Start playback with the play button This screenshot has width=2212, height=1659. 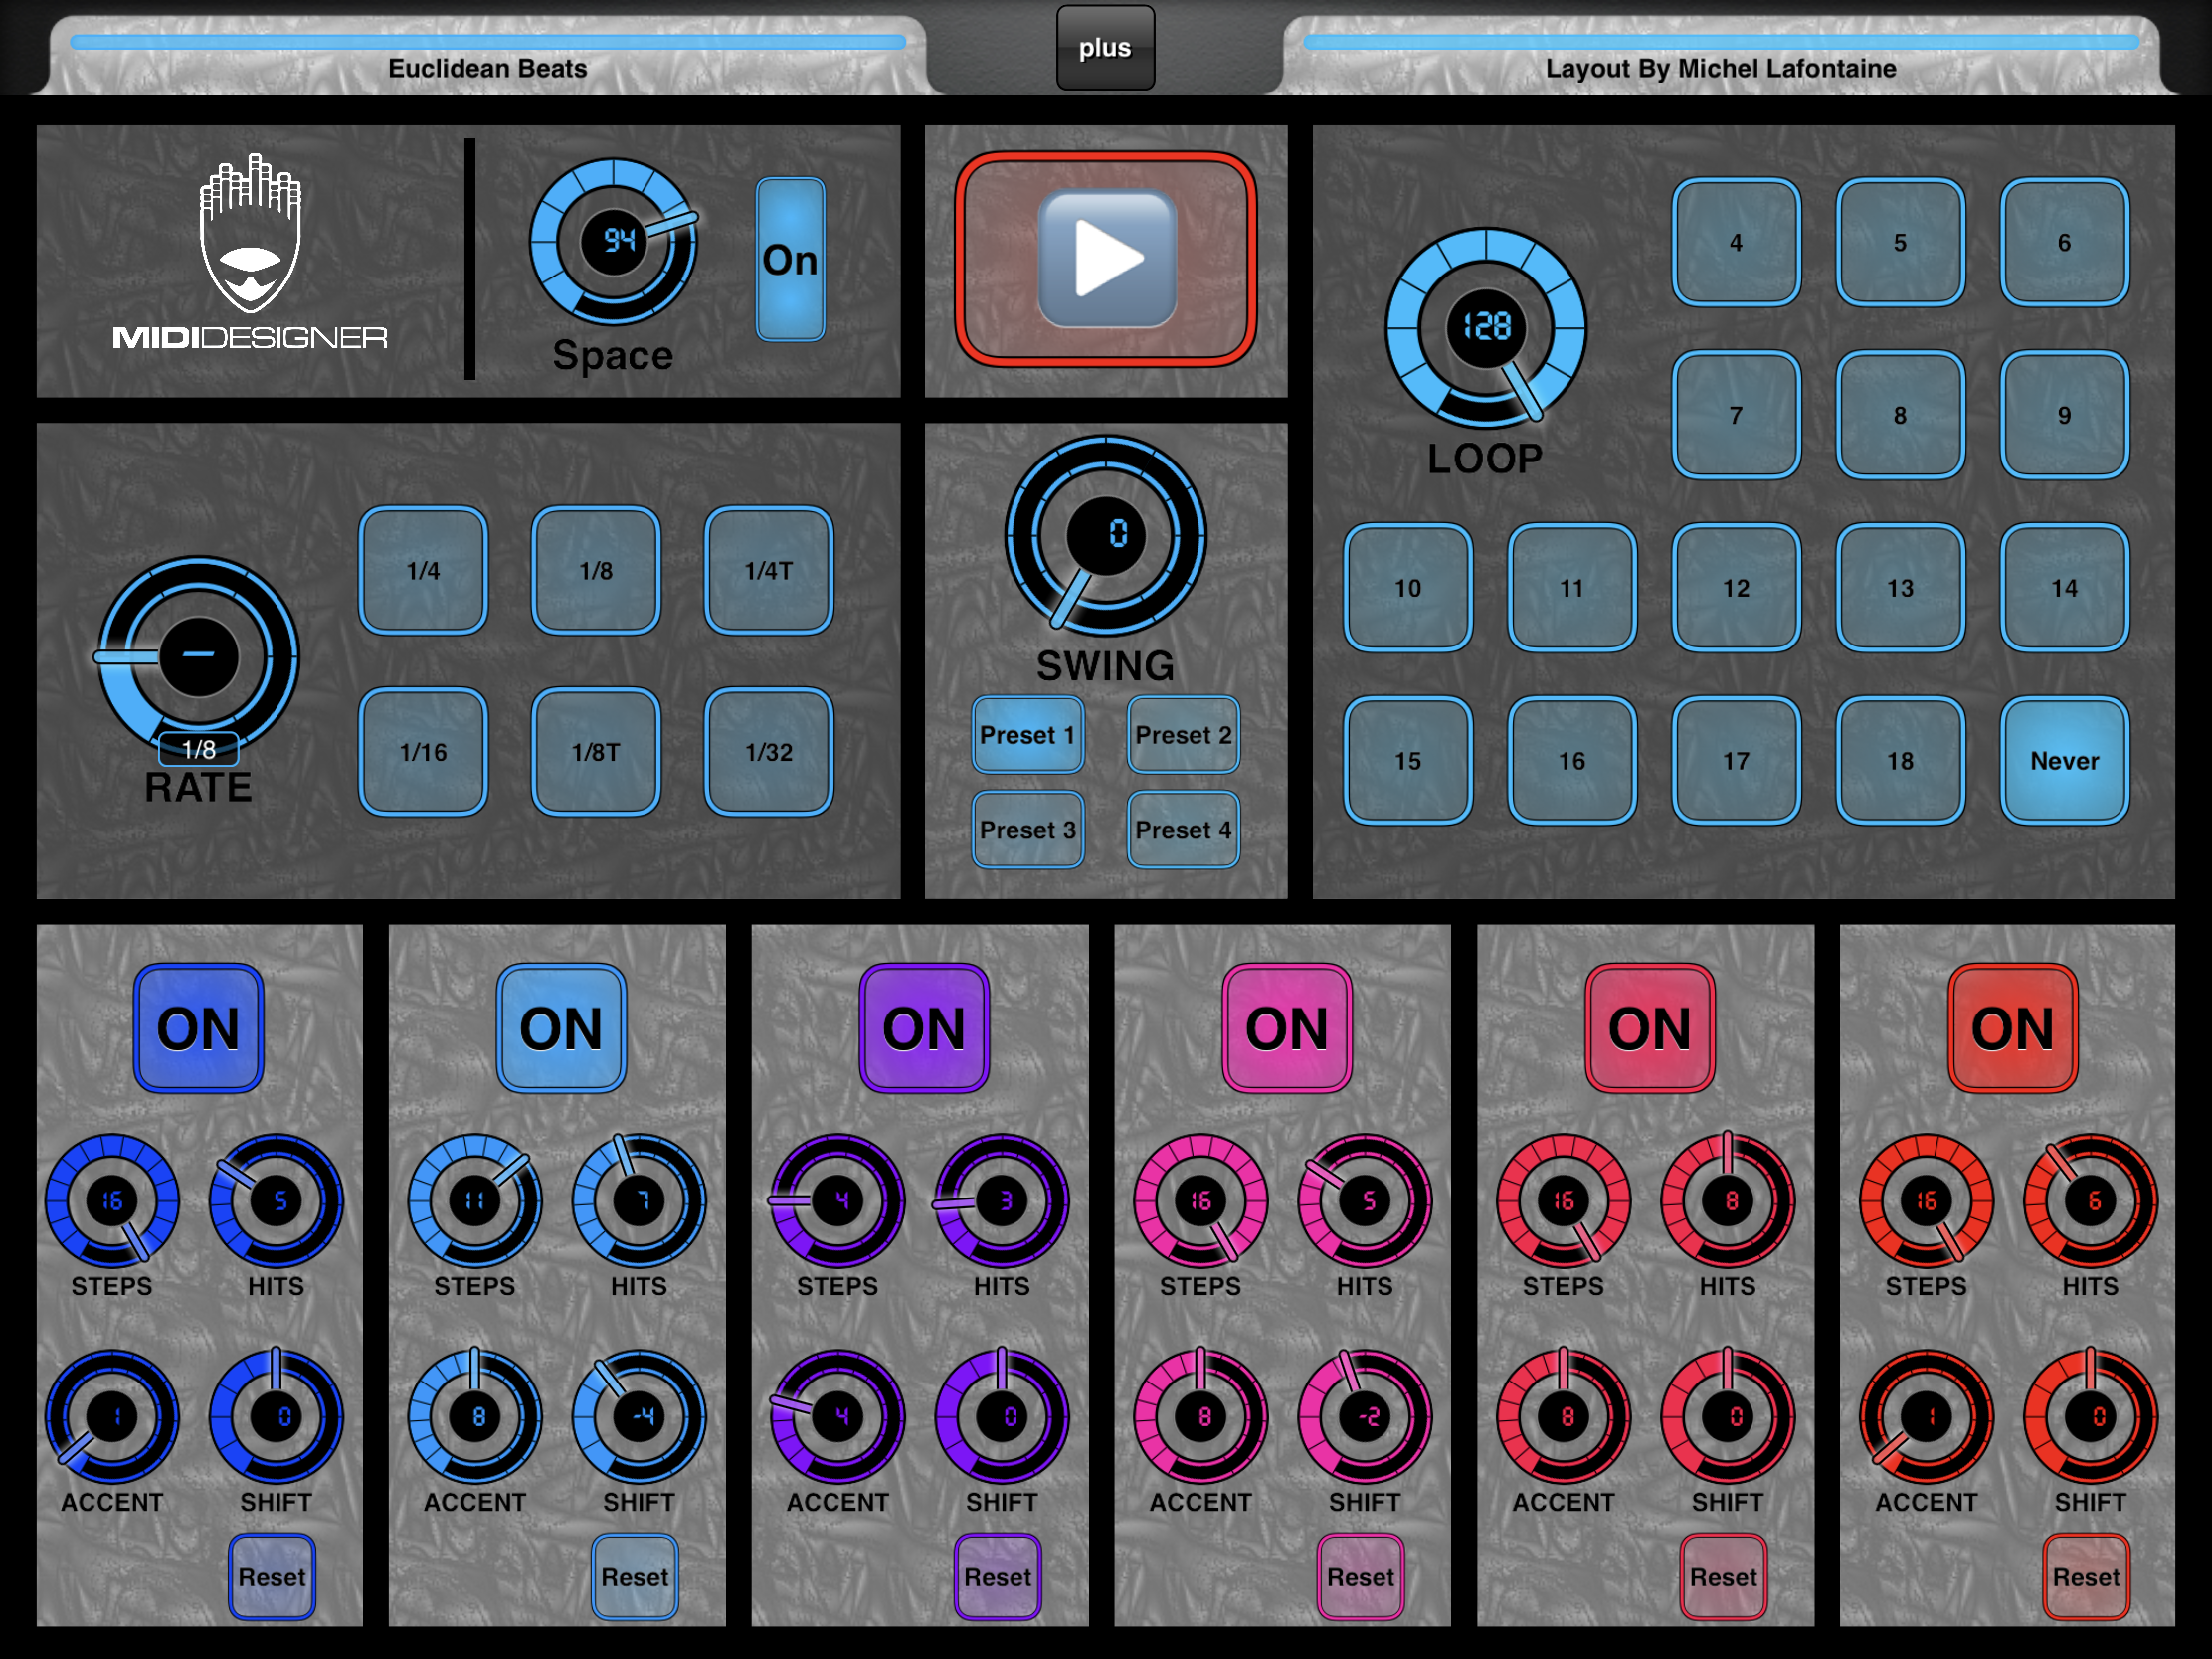tap(1106, 259)
